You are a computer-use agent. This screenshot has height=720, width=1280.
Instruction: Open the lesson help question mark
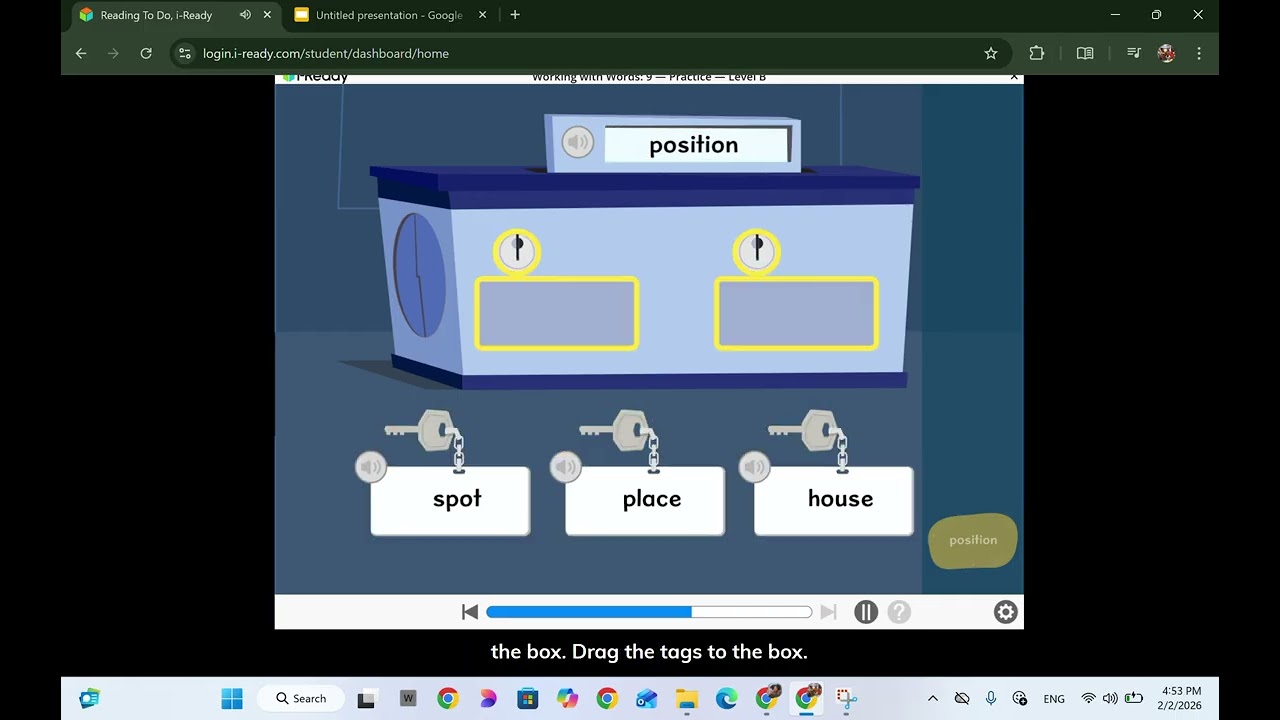pyautogui.click(x=899, y=612)
